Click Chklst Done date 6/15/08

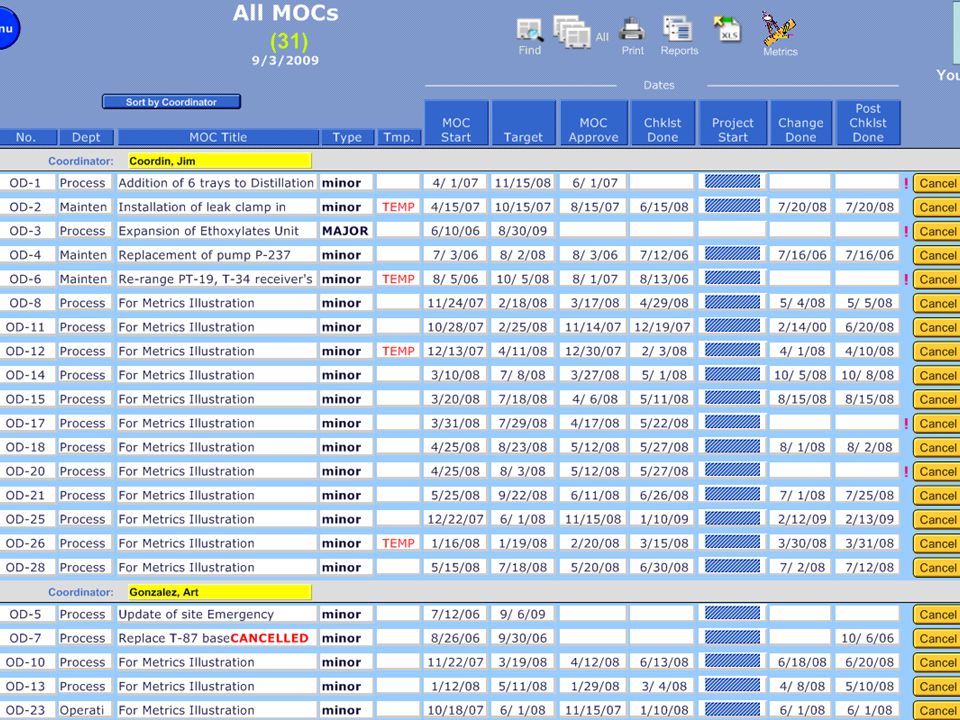coord(664,207)
